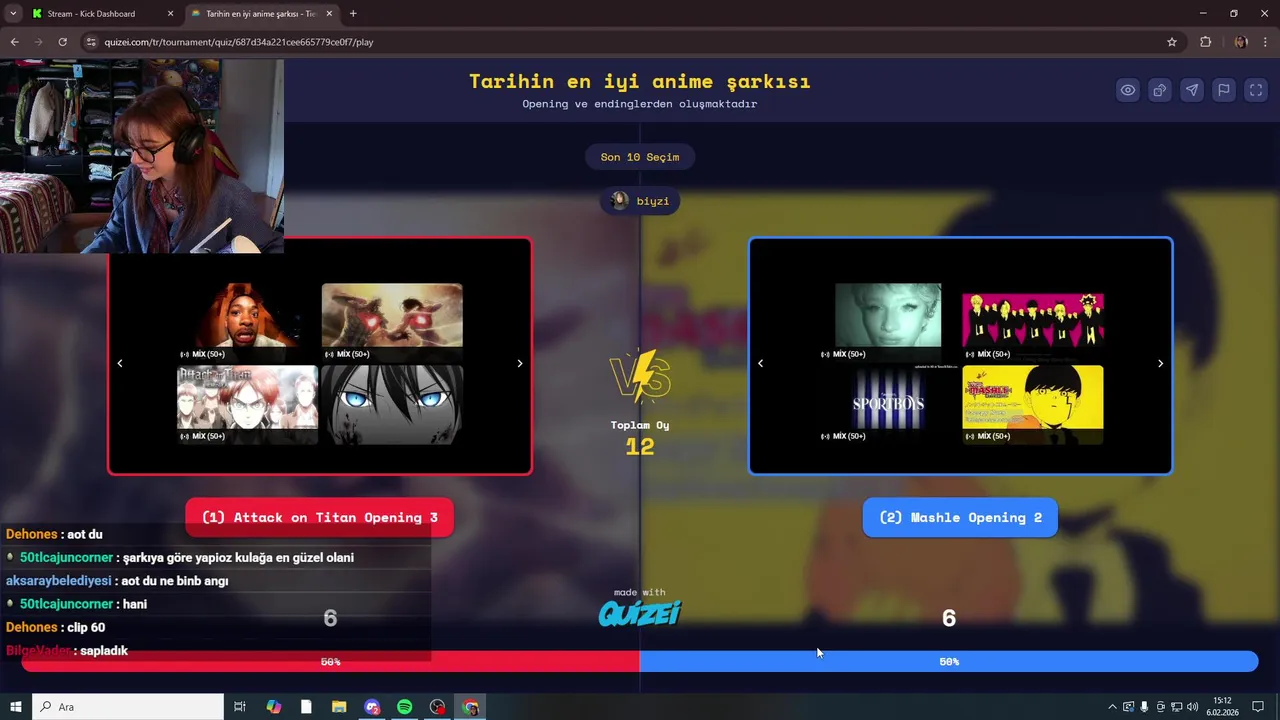
Task: Open Chrome's three-dot menu
Action: pos(1265,42)
